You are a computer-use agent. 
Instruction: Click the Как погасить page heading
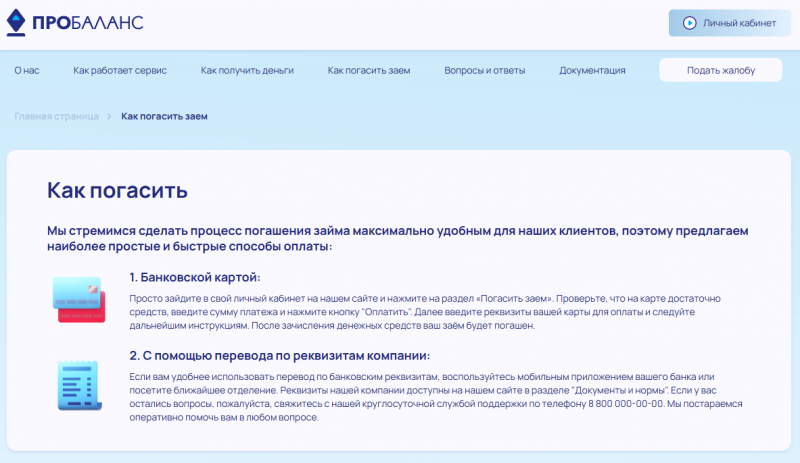coord(117,190)
